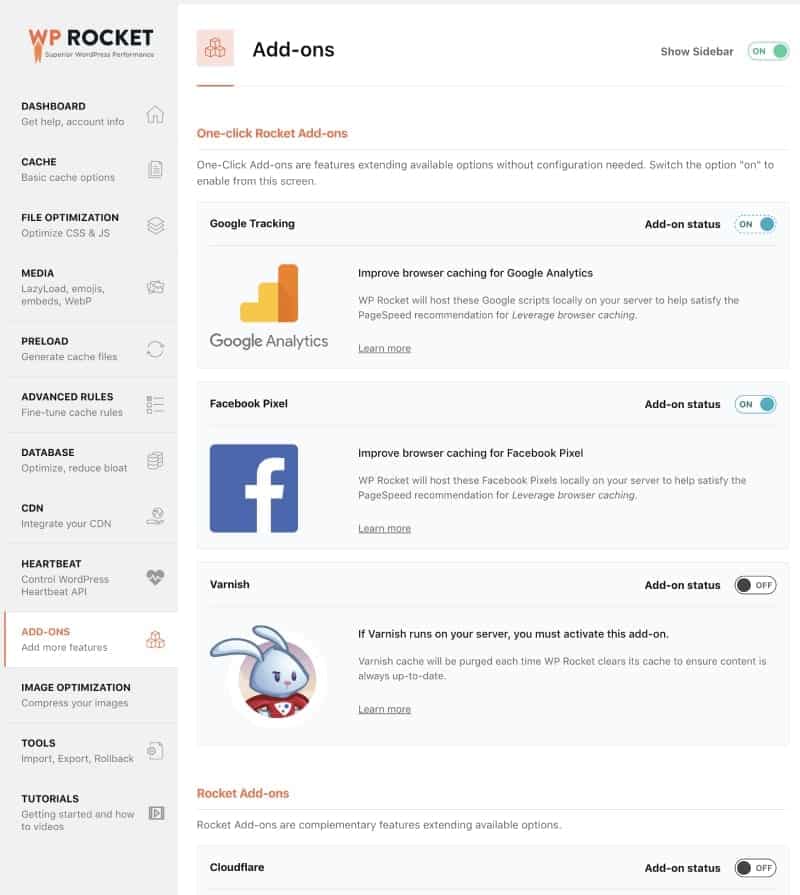Enable the Cloudflare add-on toggle
Screen dimensions: 800x895
coord(755,868)
